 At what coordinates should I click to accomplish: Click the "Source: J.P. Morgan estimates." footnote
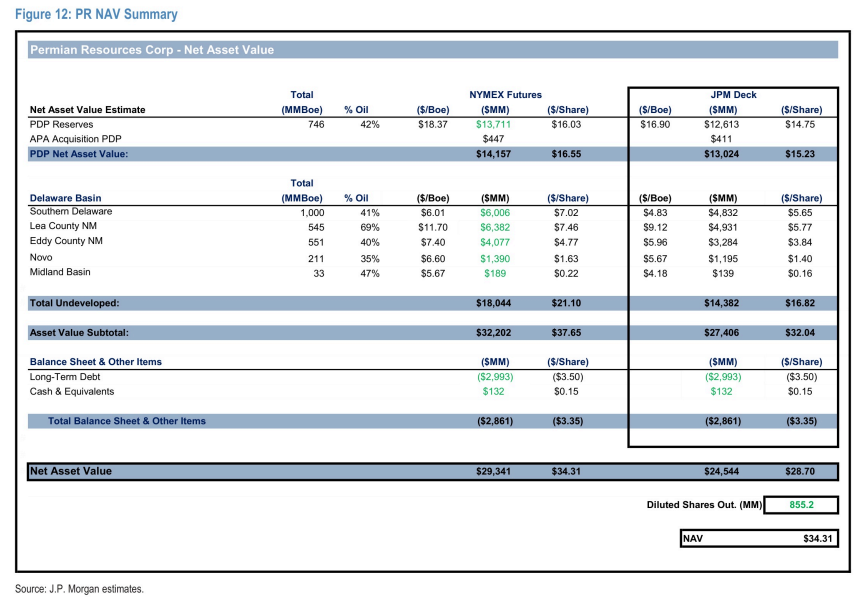79,589
